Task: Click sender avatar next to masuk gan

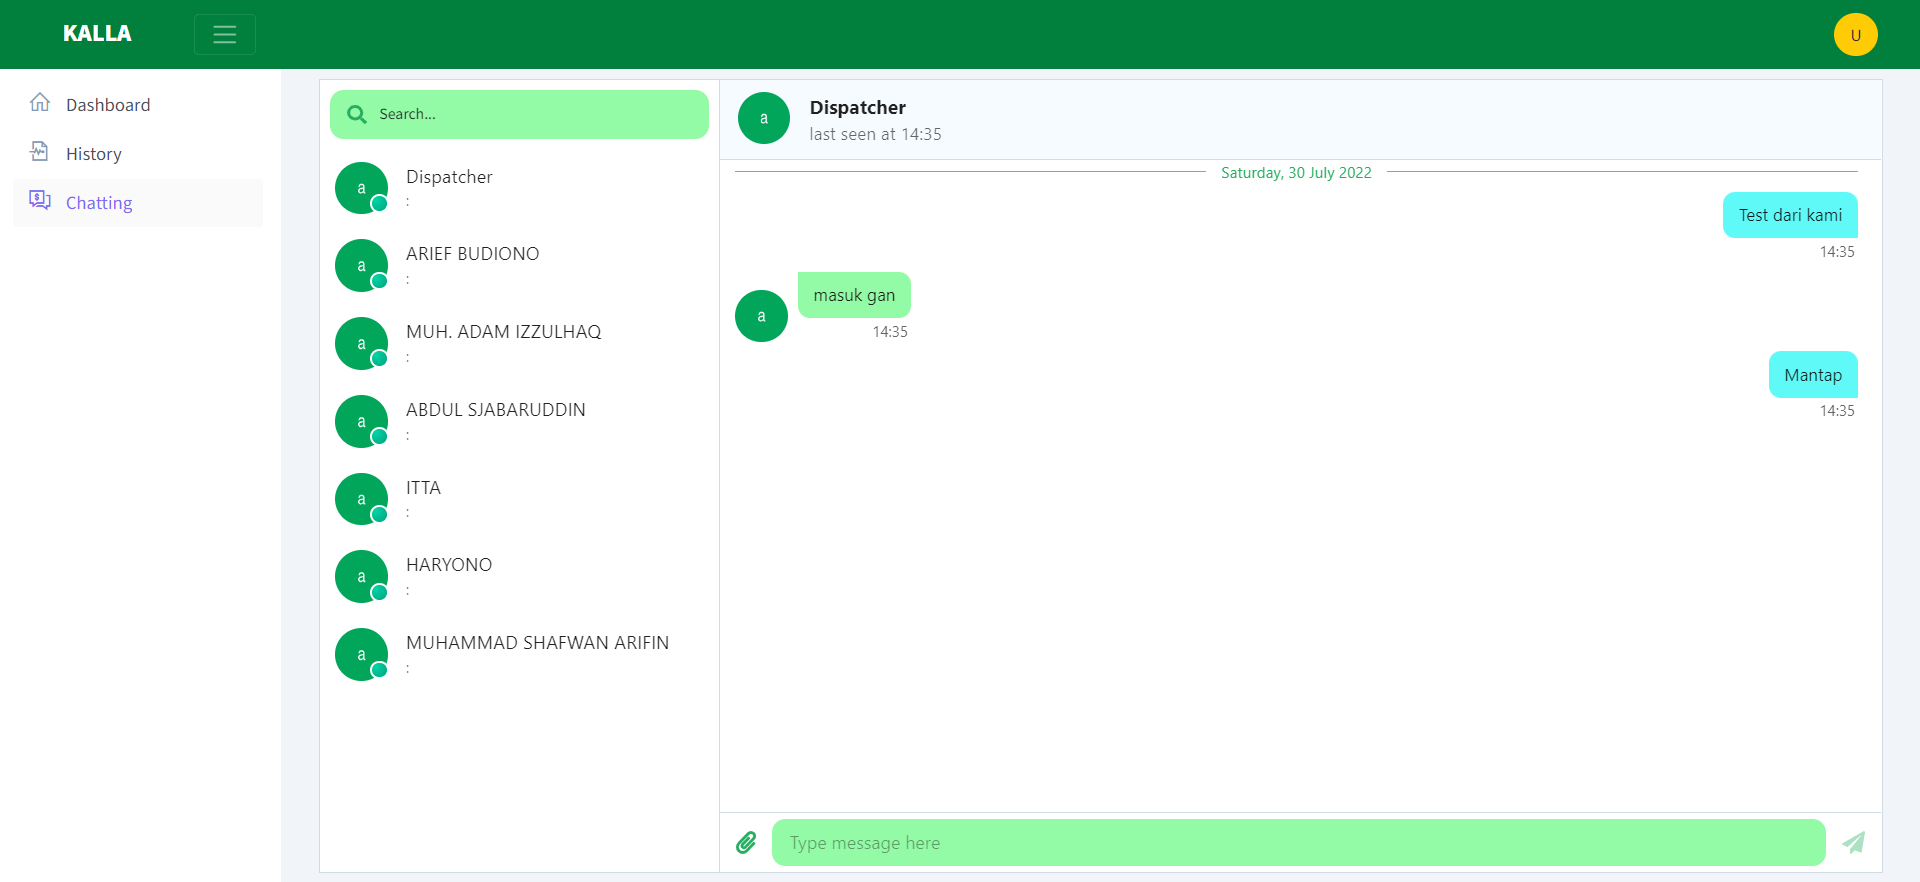Action: [761, 316]
